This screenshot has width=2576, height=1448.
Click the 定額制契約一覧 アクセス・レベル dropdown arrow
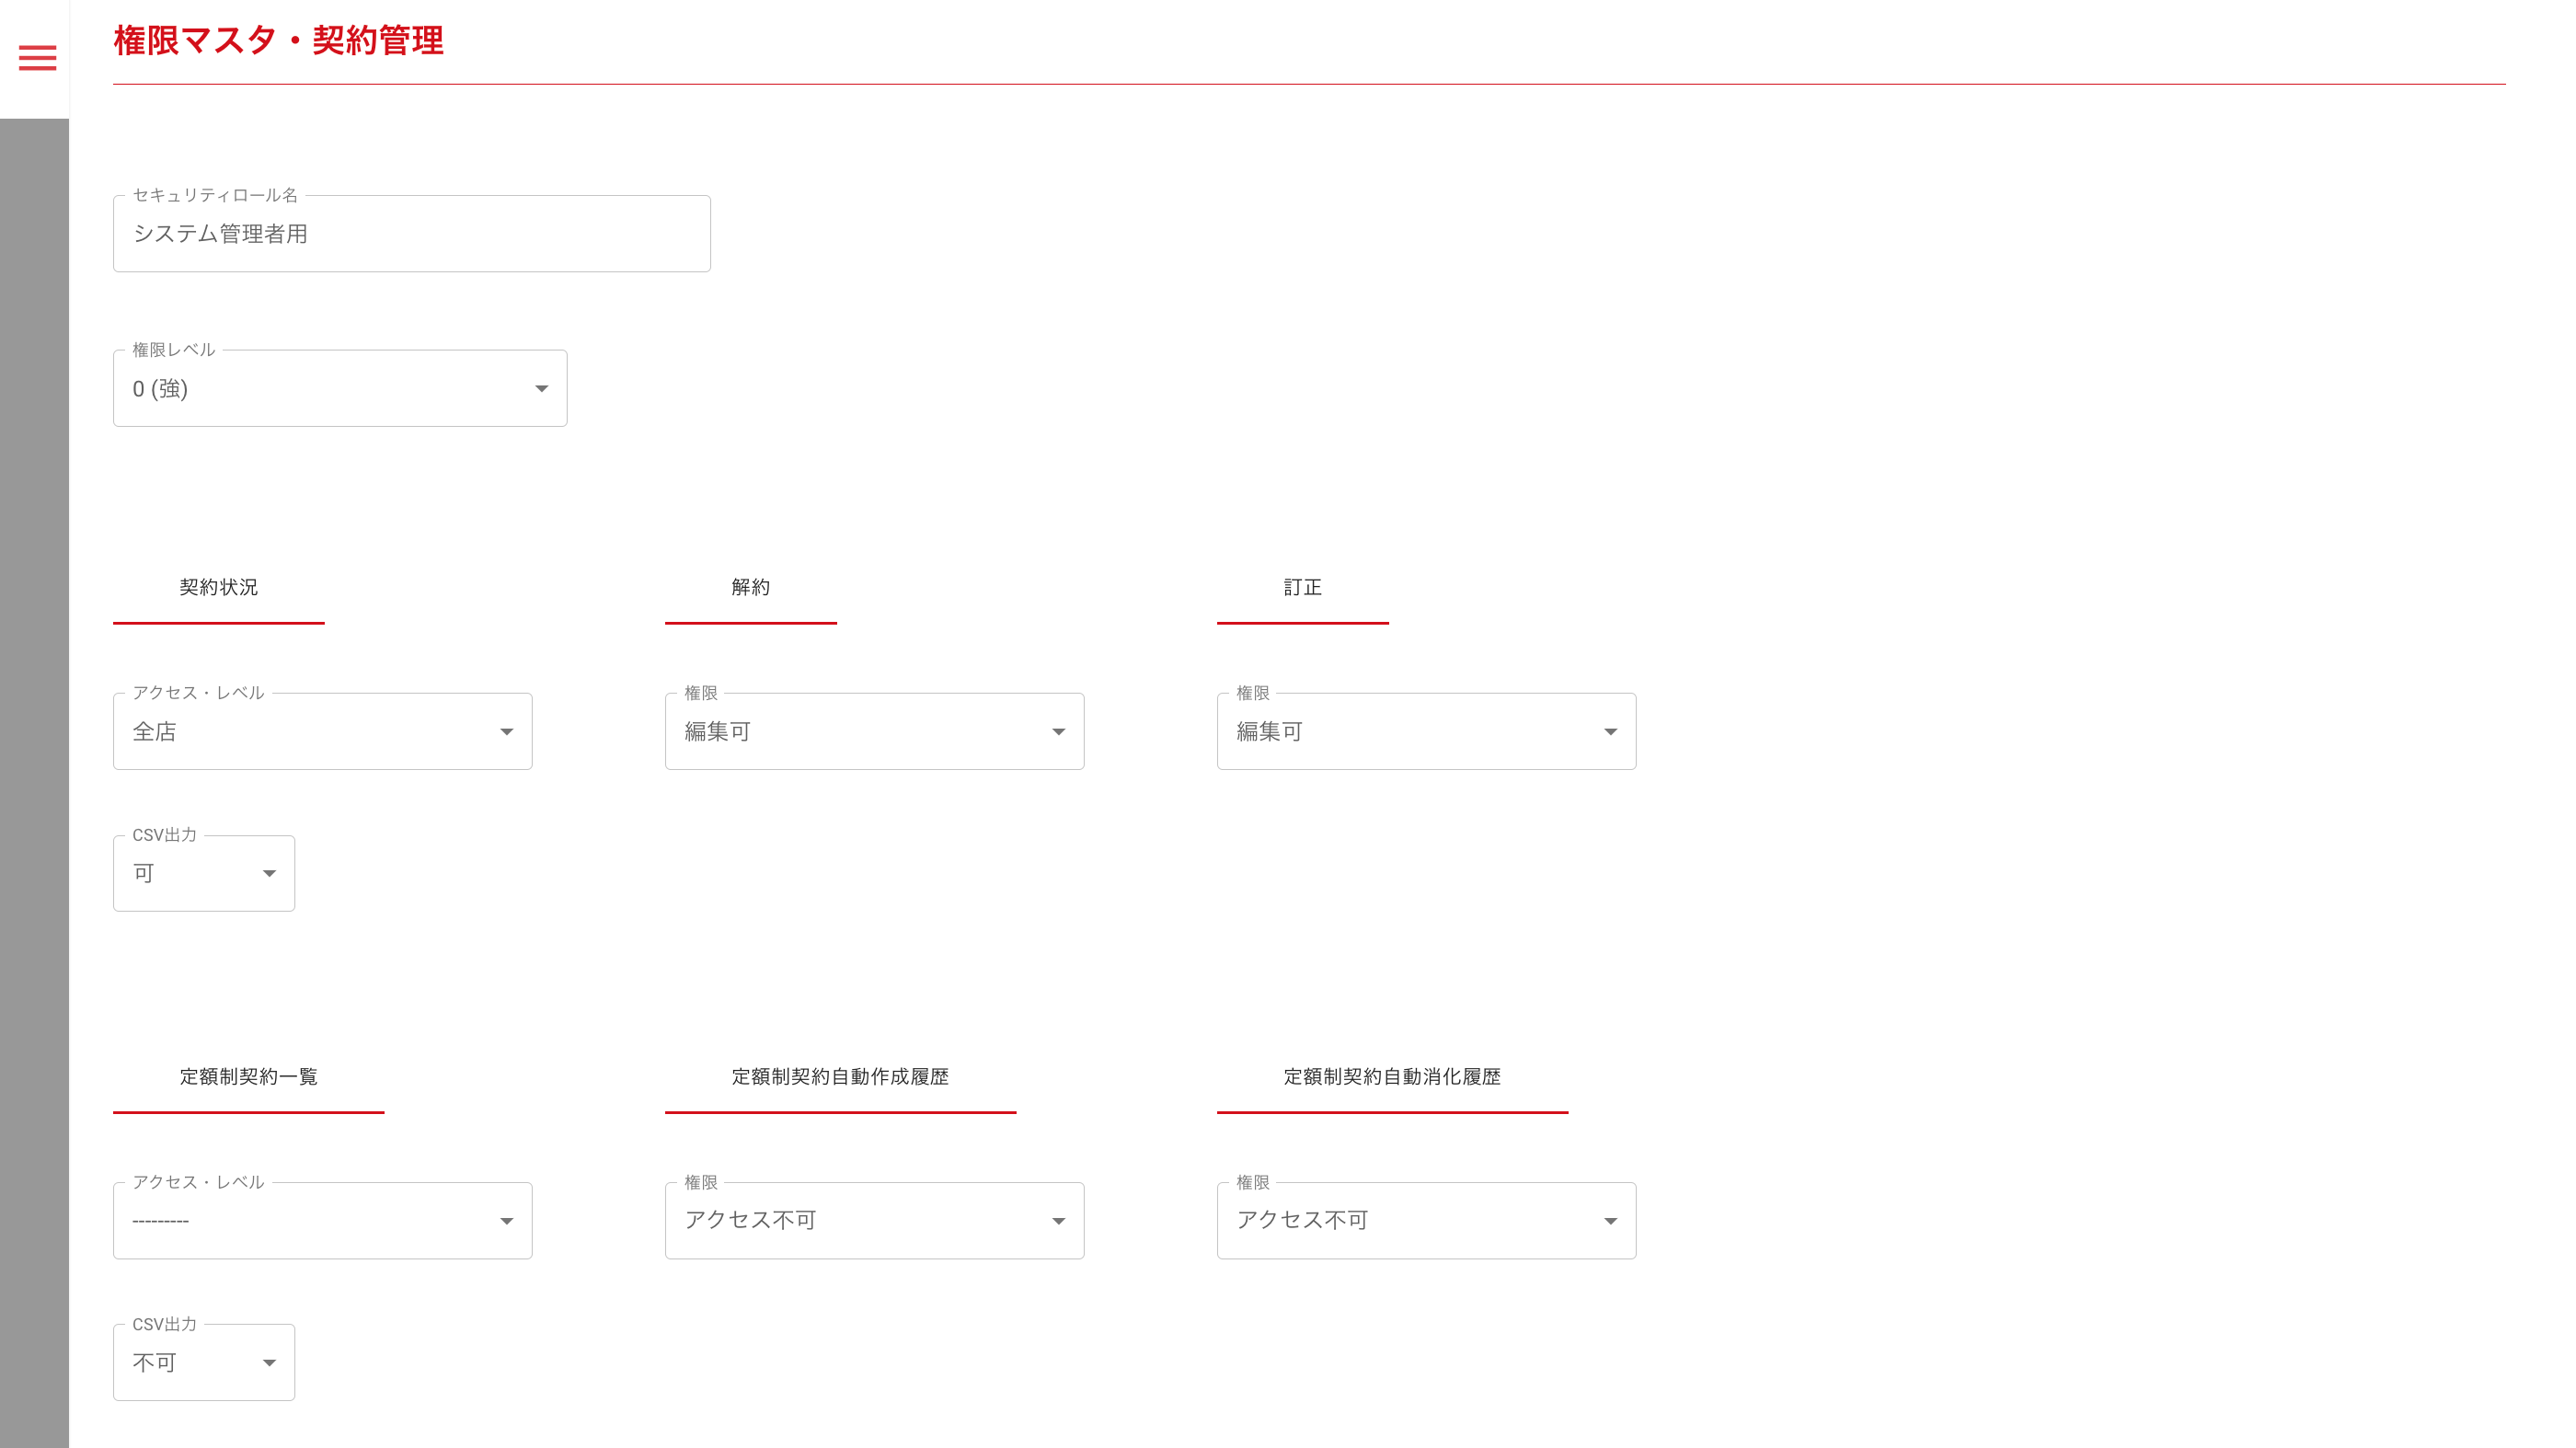coord(506,1221)
